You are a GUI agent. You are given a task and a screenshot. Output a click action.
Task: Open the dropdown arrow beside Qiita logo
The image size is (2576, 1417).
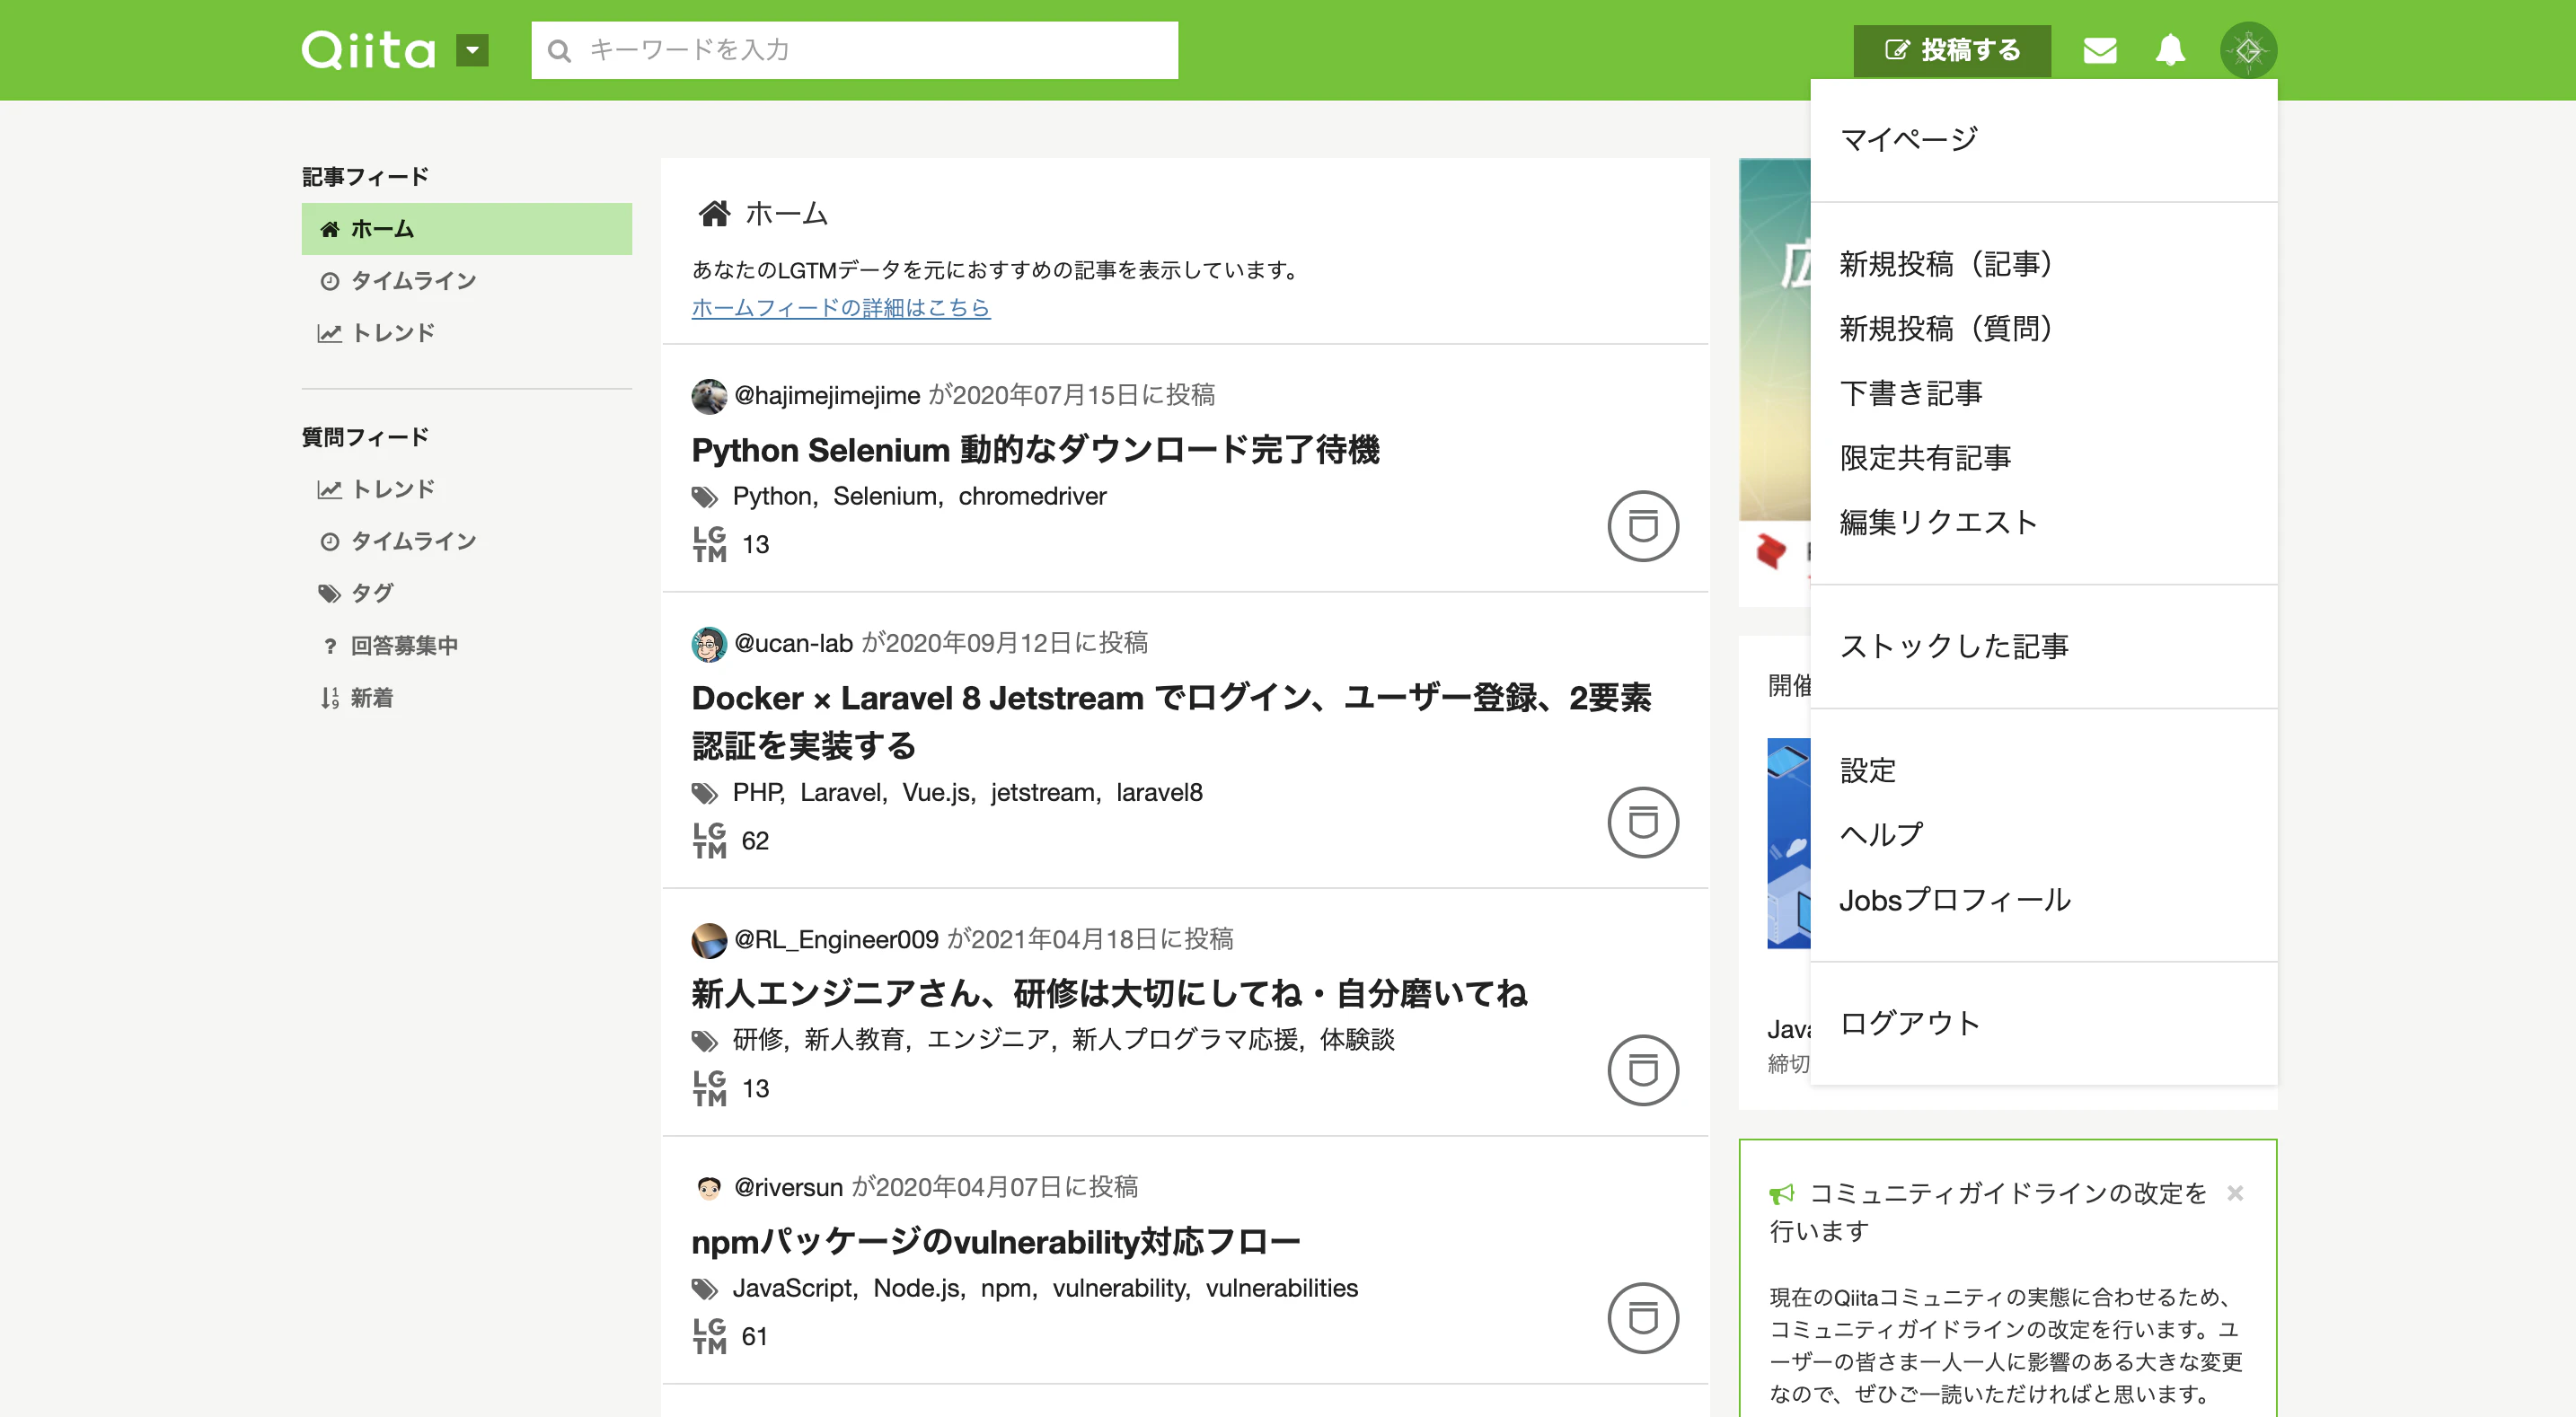[x=472, y=50]
